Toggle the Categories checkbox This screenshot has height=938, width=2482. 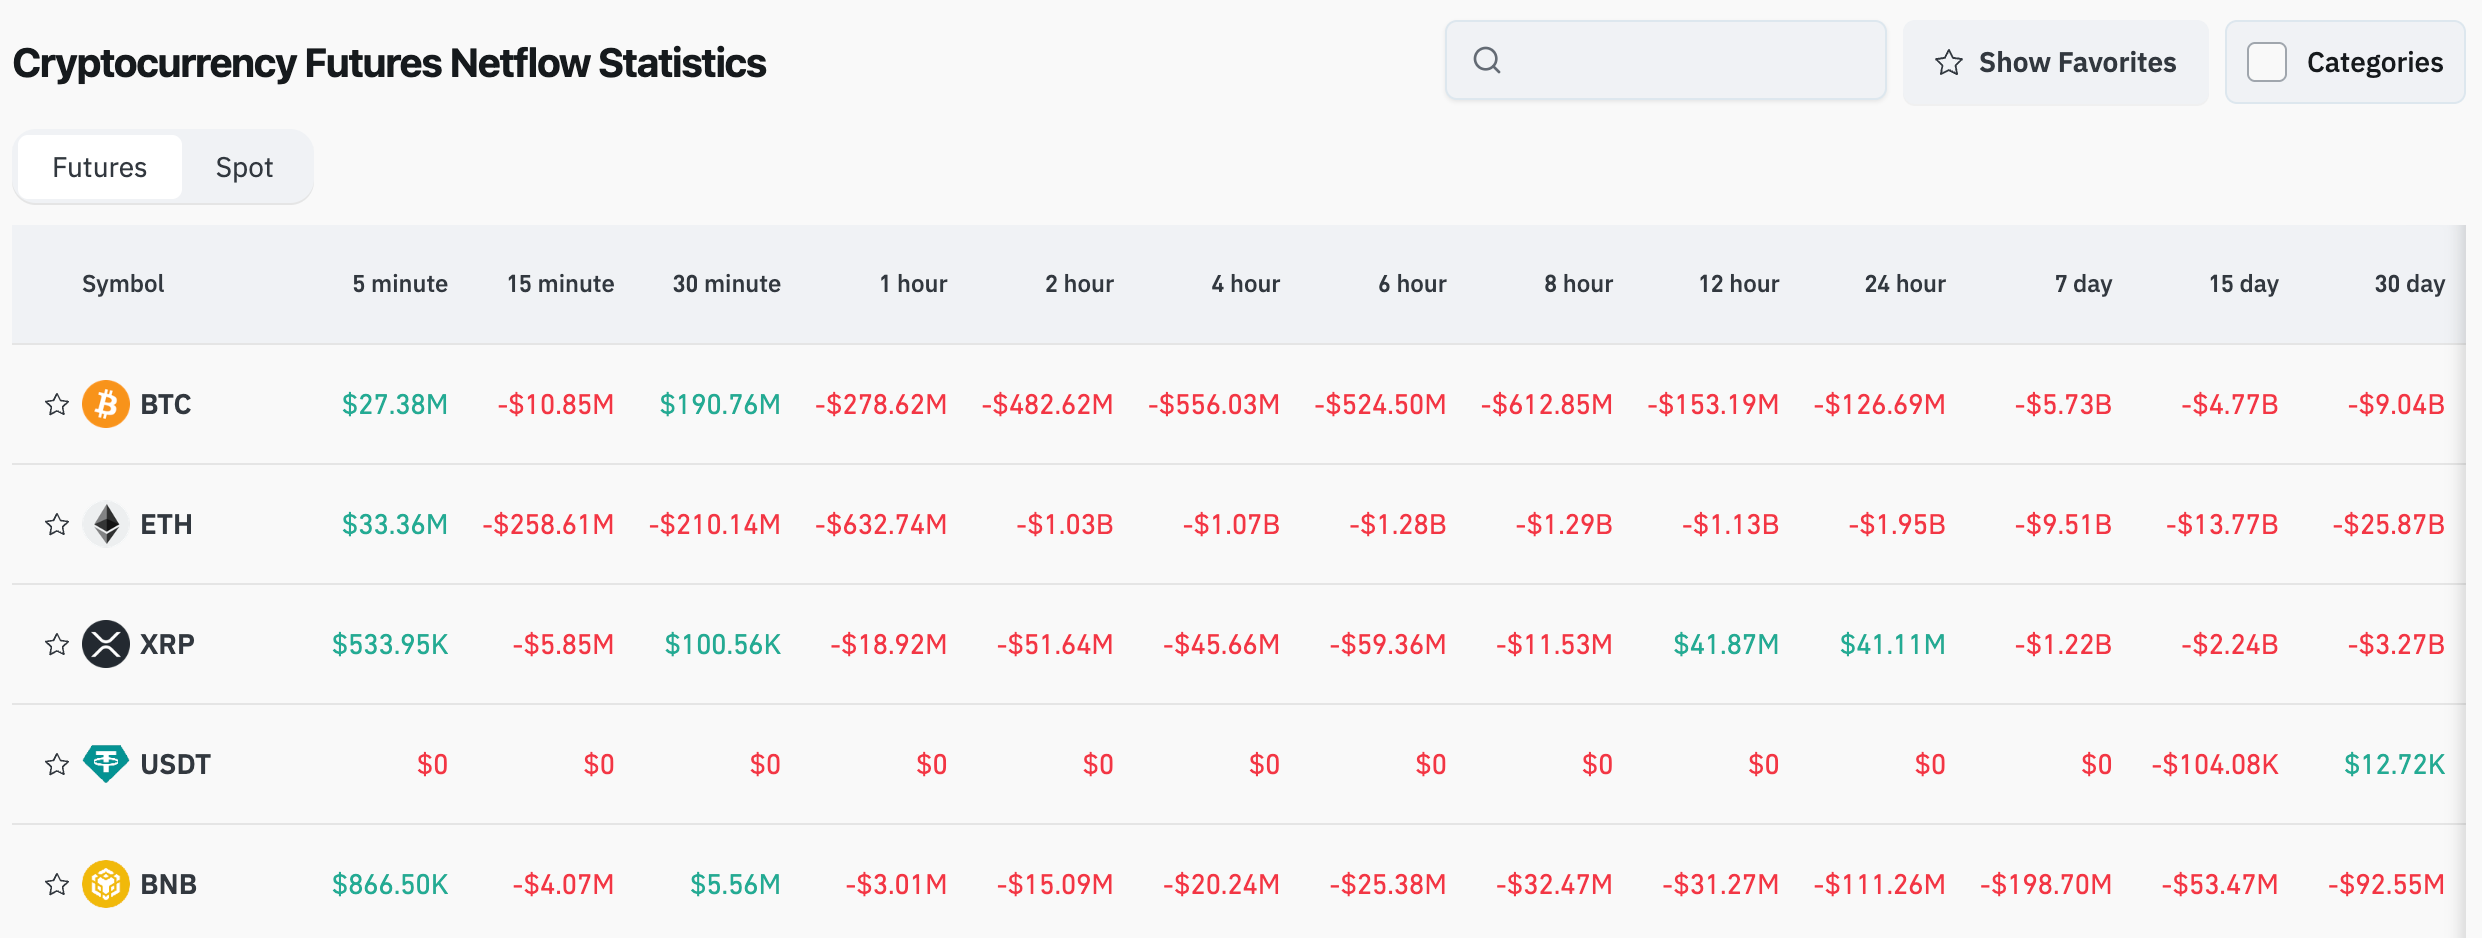2267,62
